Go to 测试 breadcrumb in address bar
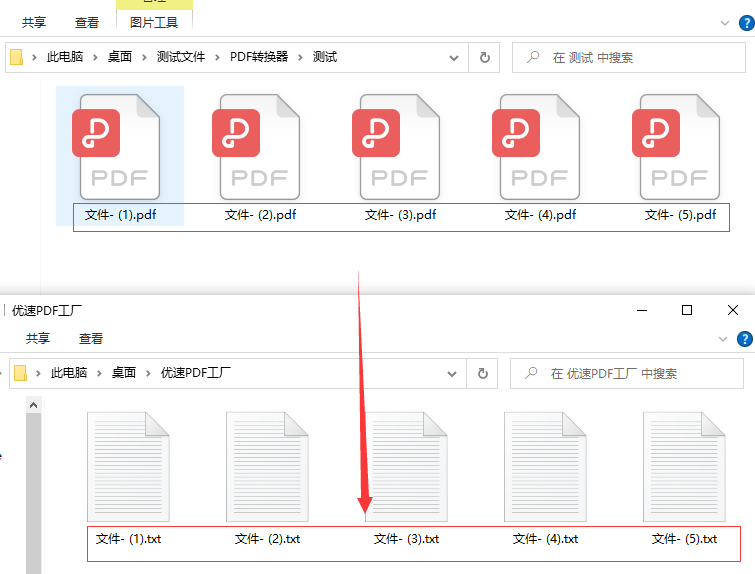 pos(325,57)
